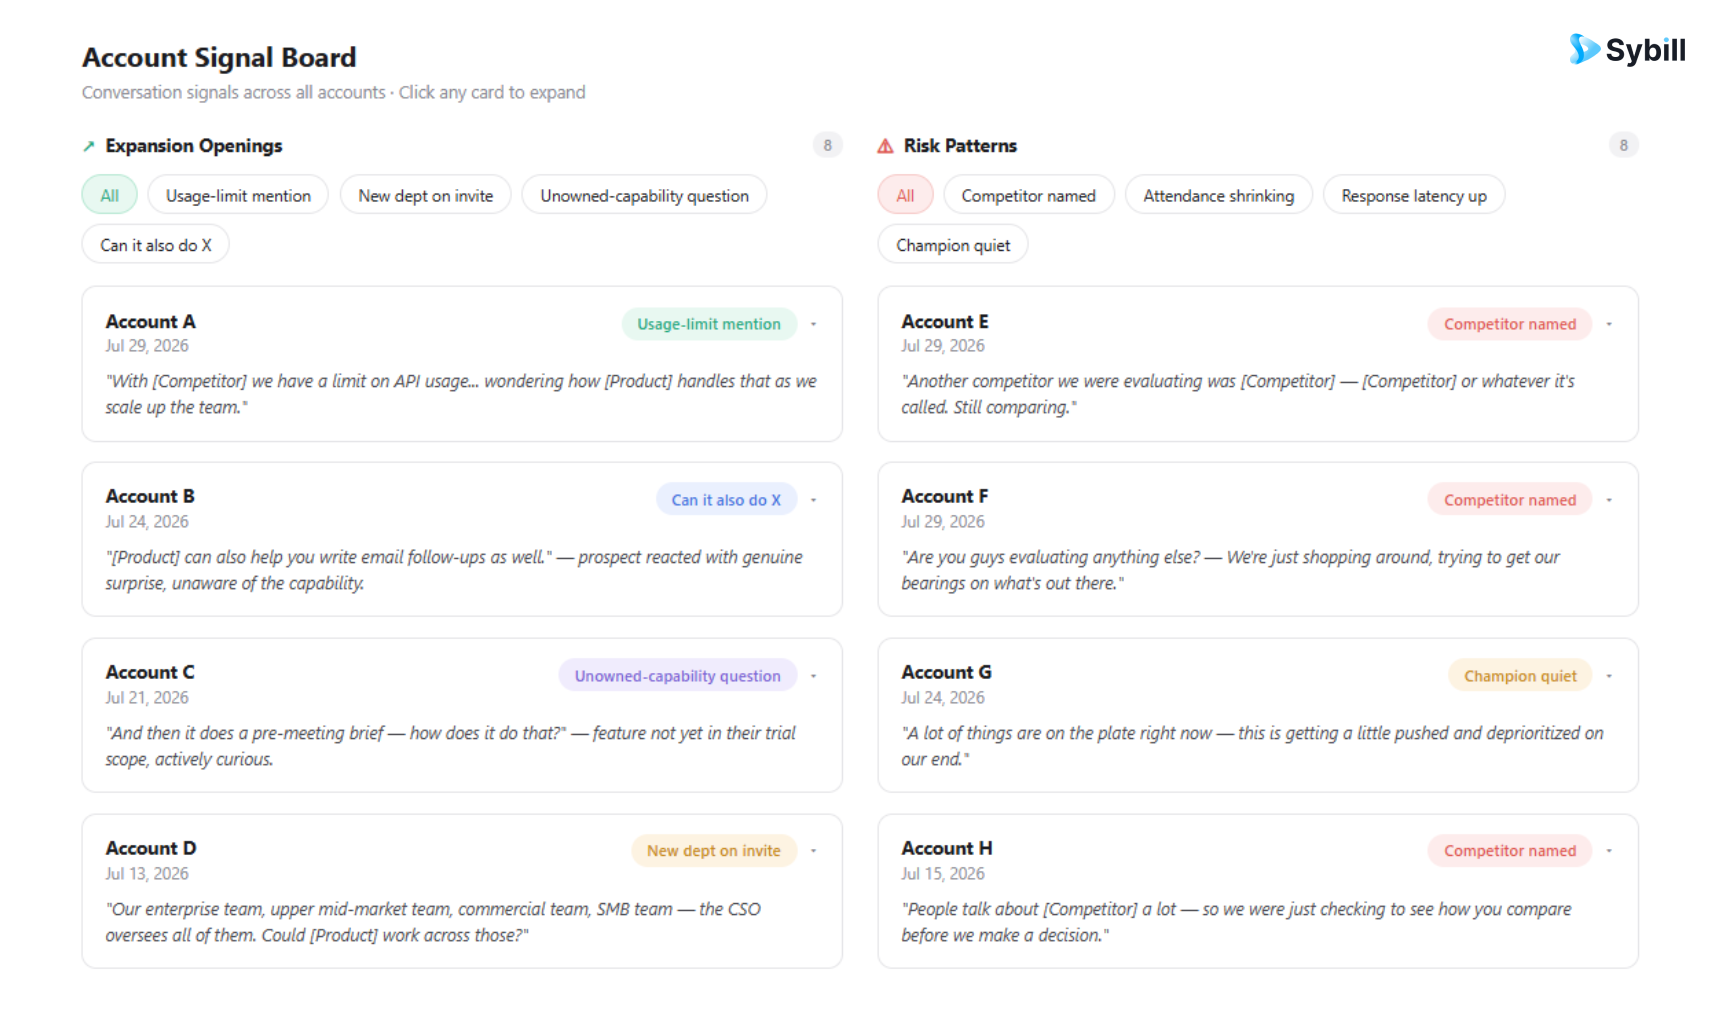Click Competitor named tag on Account E
The width and height of the screenshot is (1723, 1016).
[1510, 324]
